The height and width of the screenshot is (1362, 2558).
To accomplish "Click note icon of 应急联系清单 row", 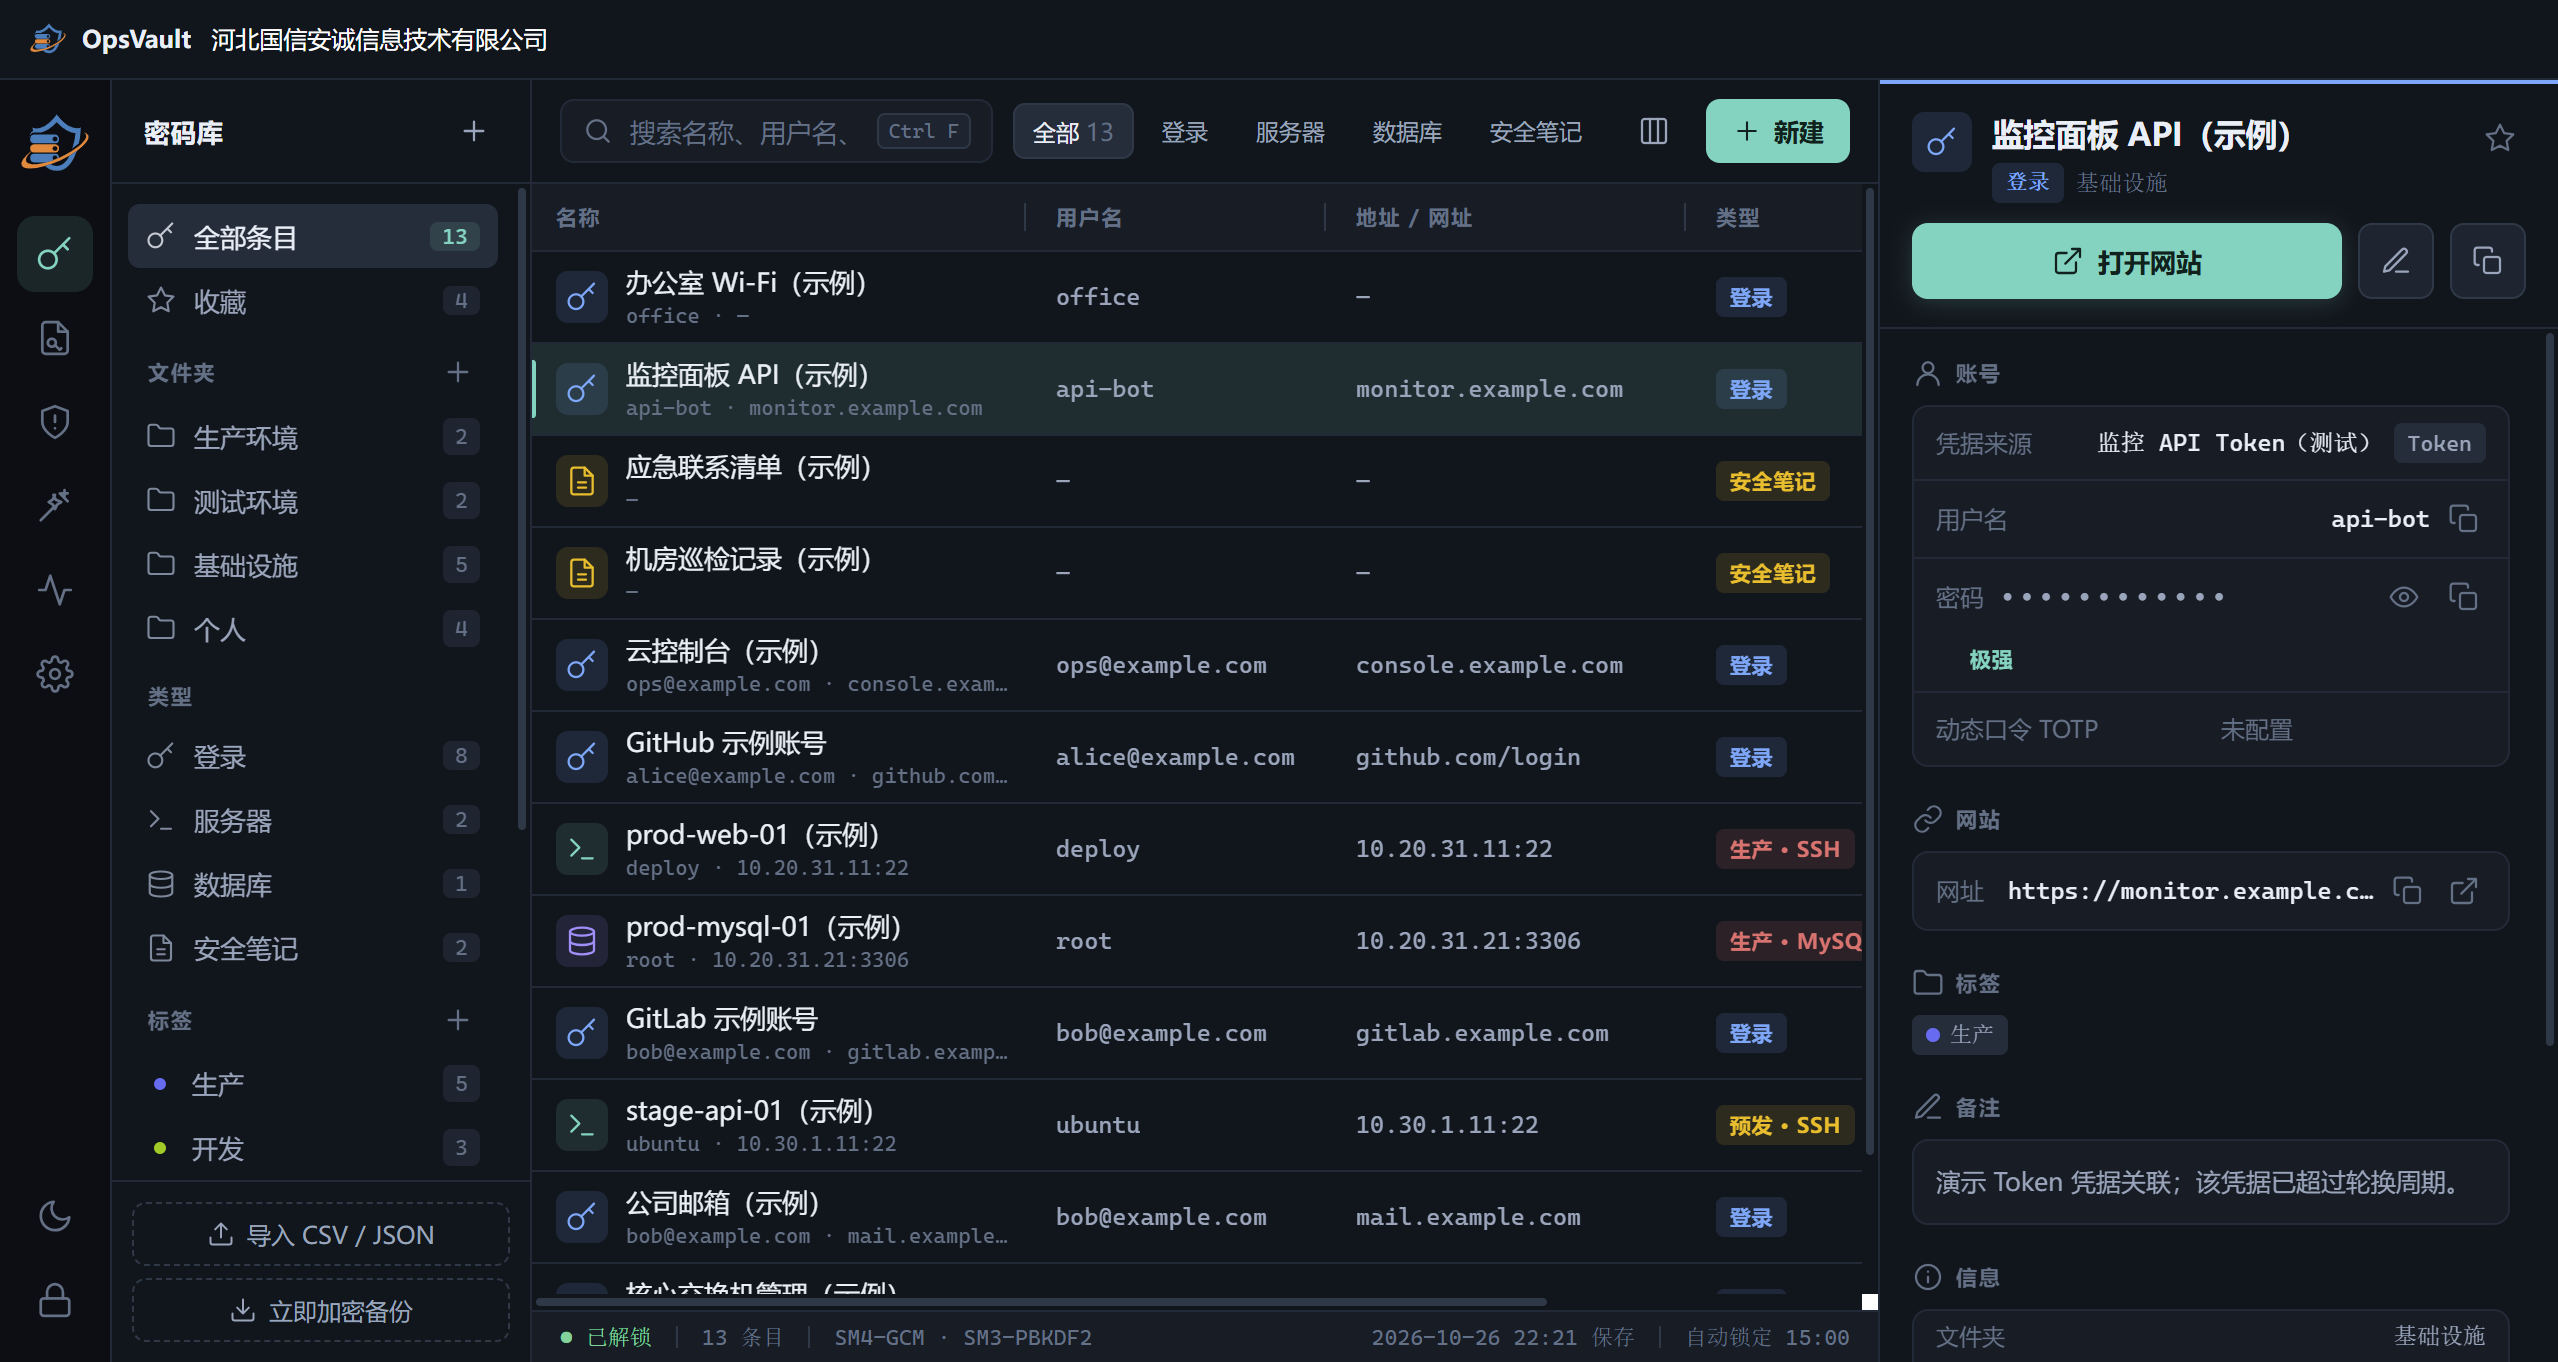I will [582, 481].
